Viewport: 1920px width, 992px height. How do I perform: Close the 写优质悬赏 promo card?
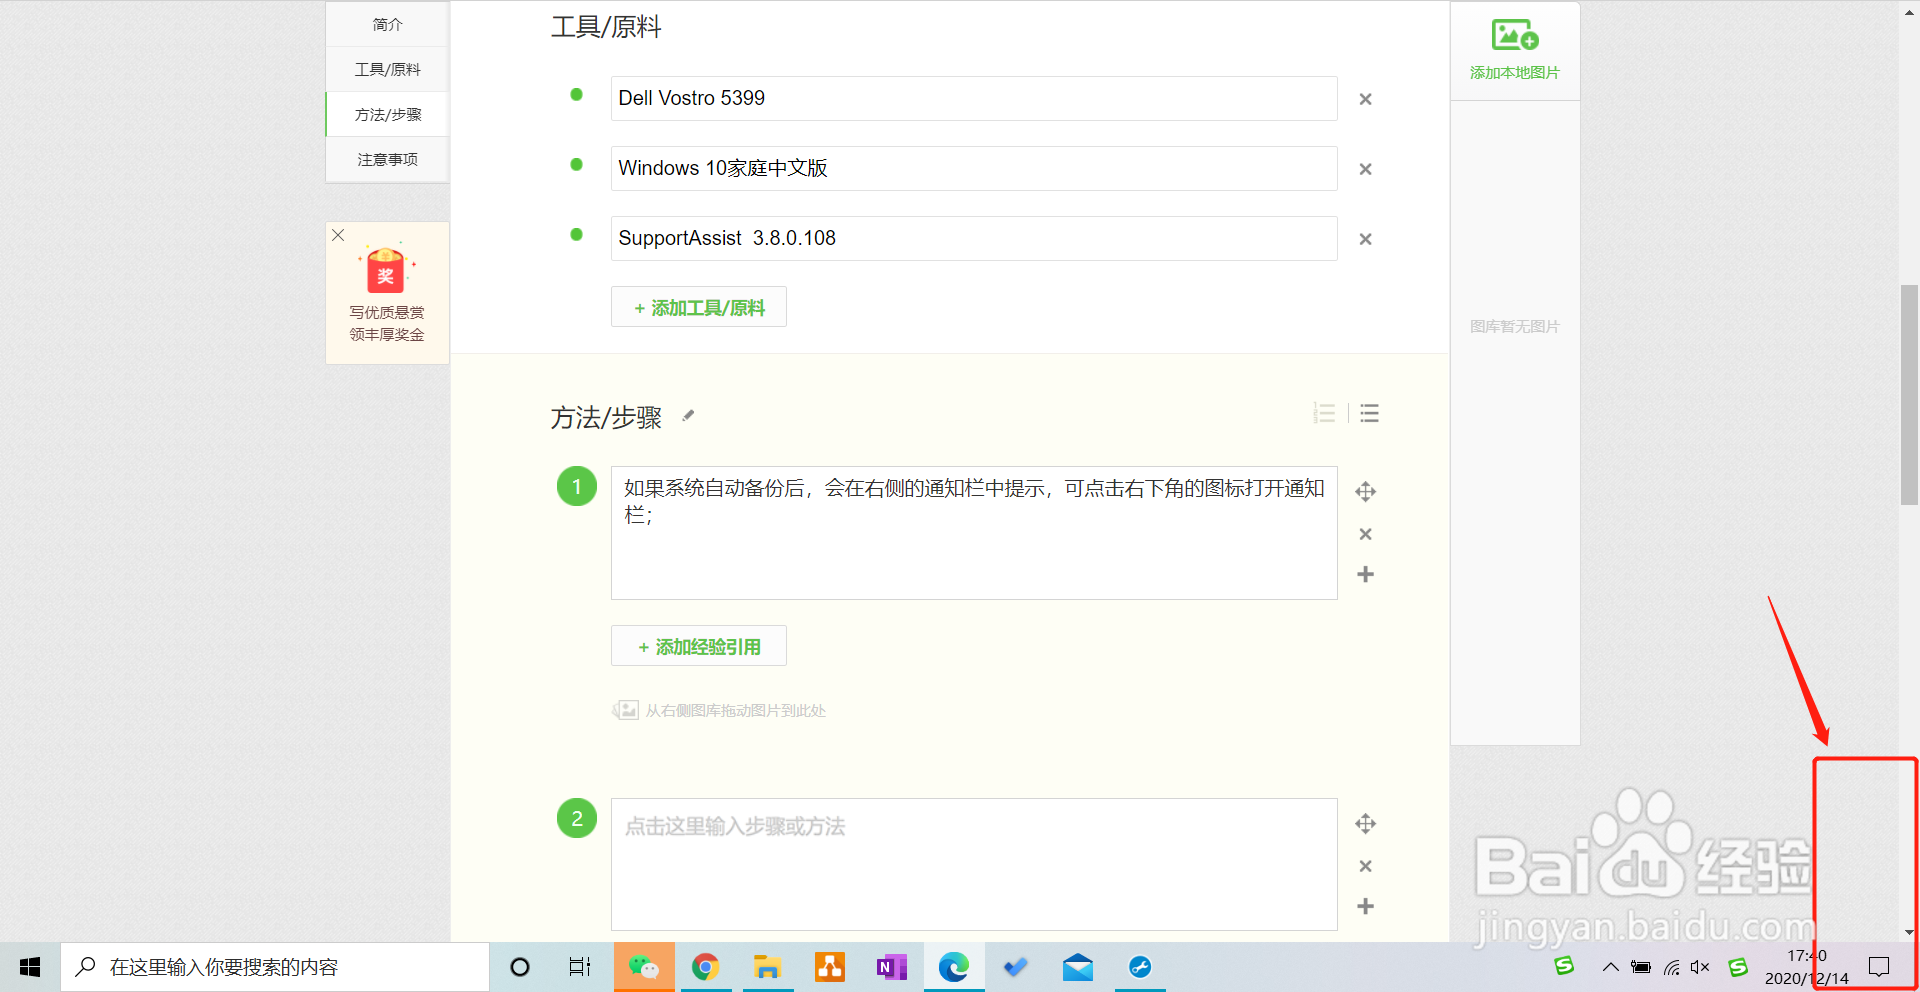(338, 235)
